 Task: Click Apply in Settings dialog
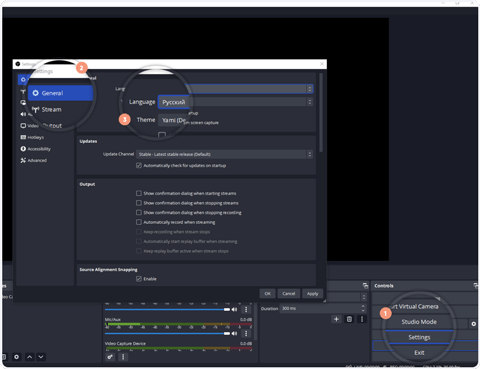pyautogui.click(x=312, y=294)
